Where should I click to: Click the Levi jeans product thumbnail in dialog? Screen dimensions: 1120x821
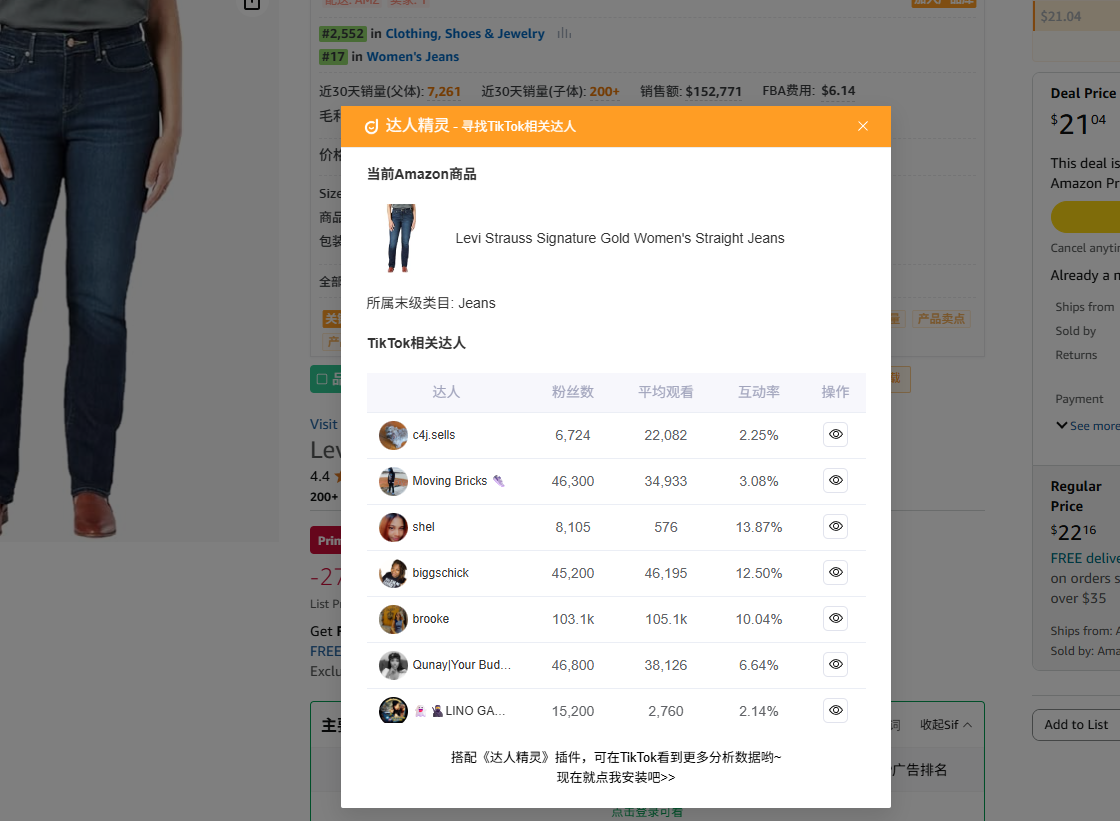401,238
